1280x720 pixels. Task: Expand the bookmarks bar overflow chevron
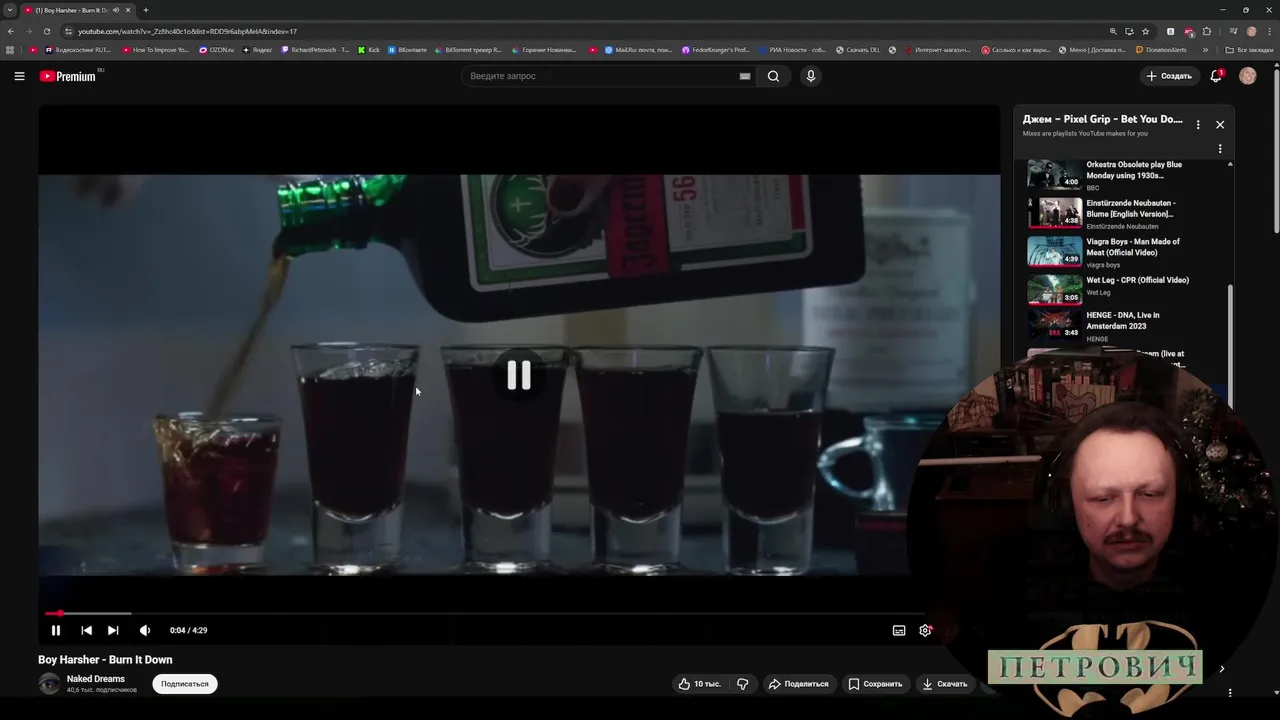tap(1205, 50)
